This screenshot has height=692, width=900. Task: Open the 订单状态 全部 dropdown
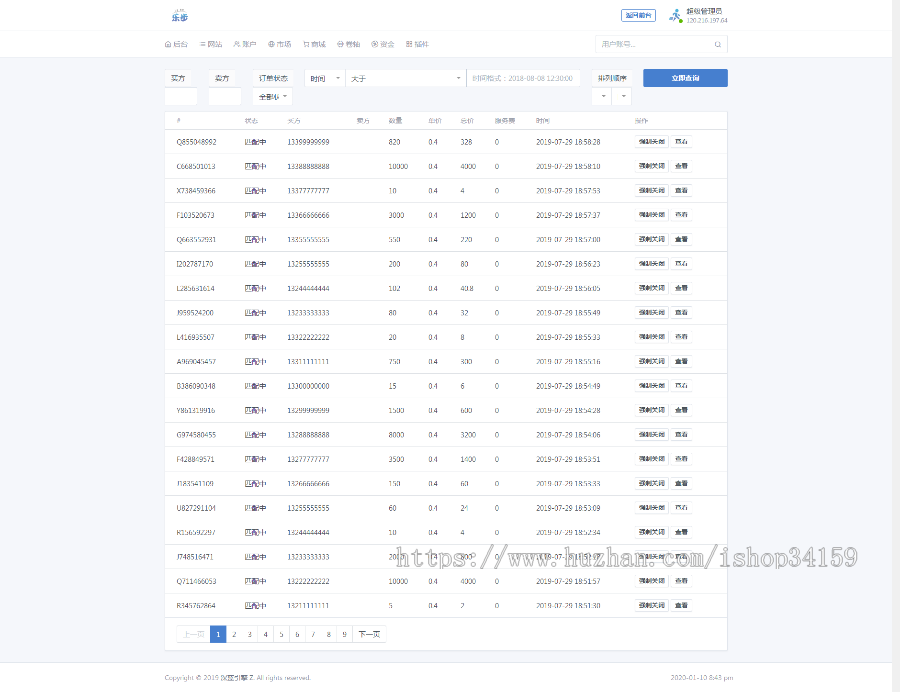pos(270,95)
